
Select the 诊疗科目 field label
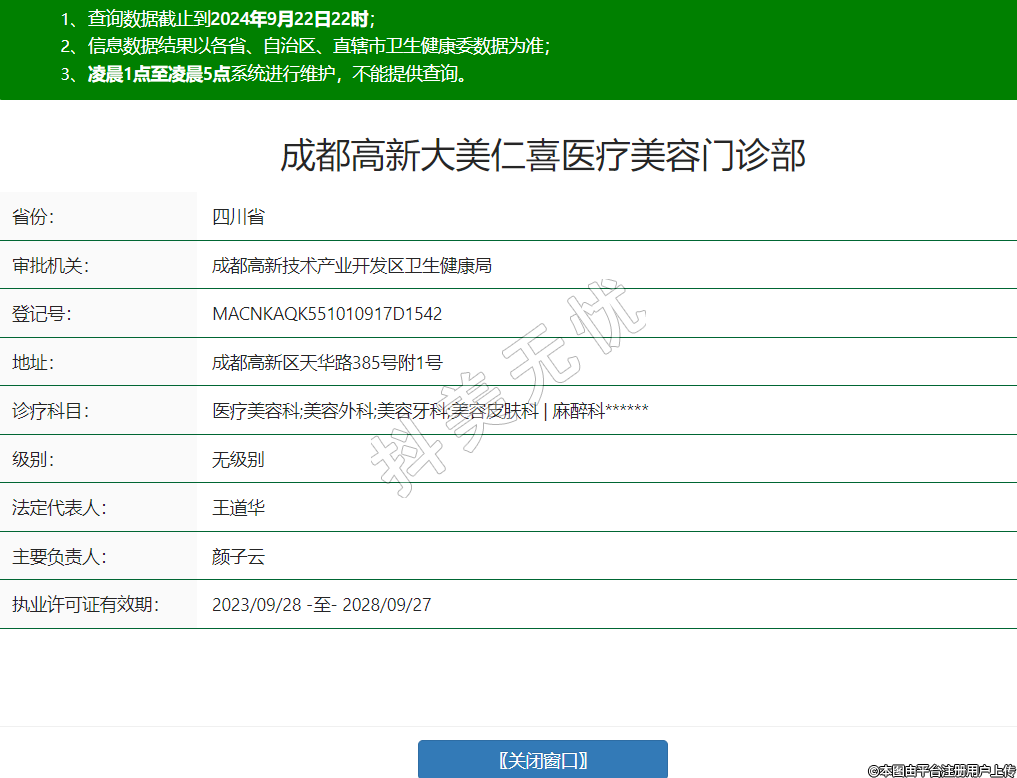tap(50, 411)
